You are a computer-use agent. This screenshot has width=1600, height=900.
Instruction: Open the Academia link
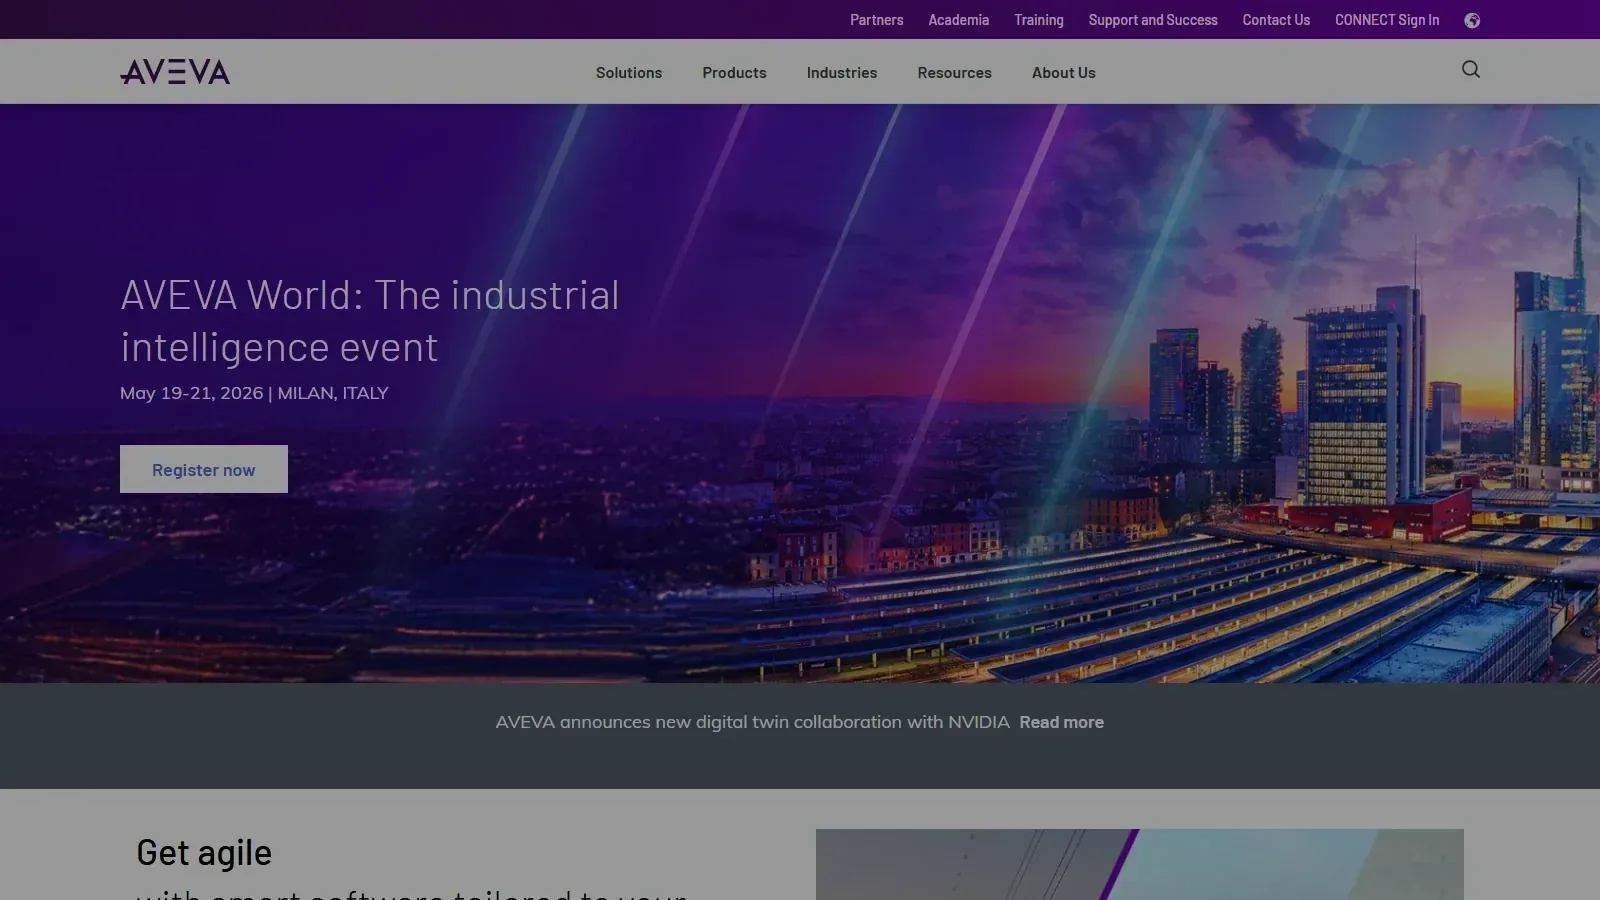click(x=958, y=20)
